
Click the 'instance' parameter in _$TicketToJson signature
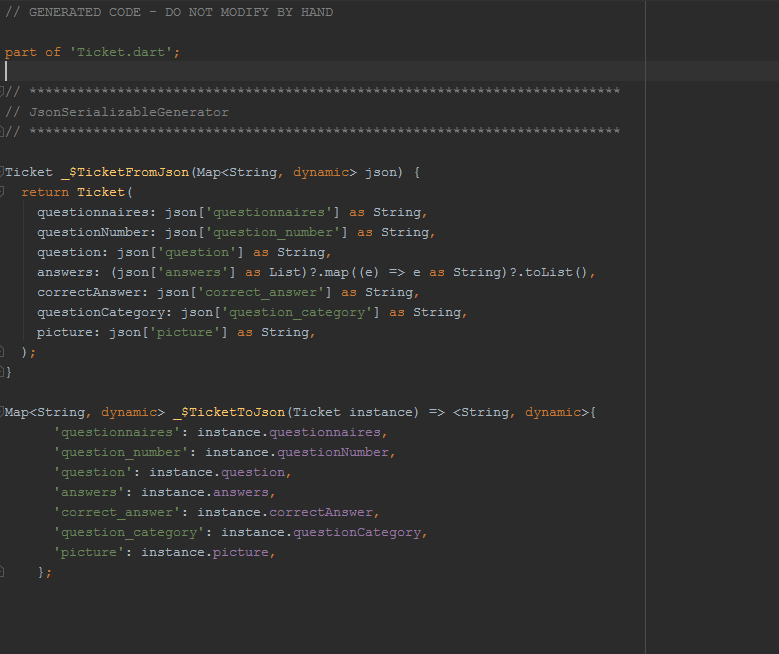pos(381,412)
